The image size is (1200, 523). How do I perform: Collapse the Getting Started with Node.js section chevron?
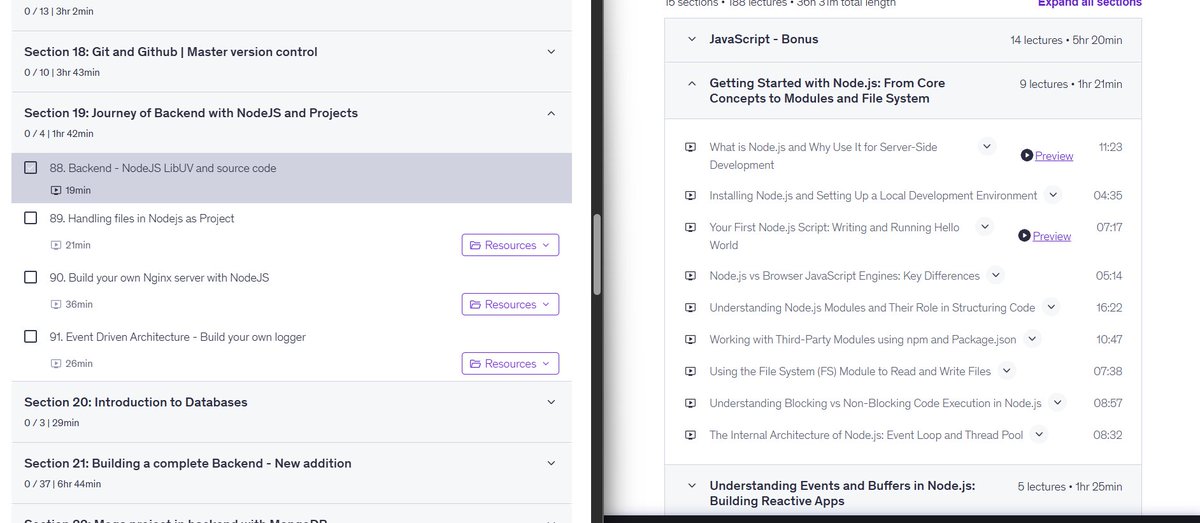pyautogui.click(x=691, y=83)
